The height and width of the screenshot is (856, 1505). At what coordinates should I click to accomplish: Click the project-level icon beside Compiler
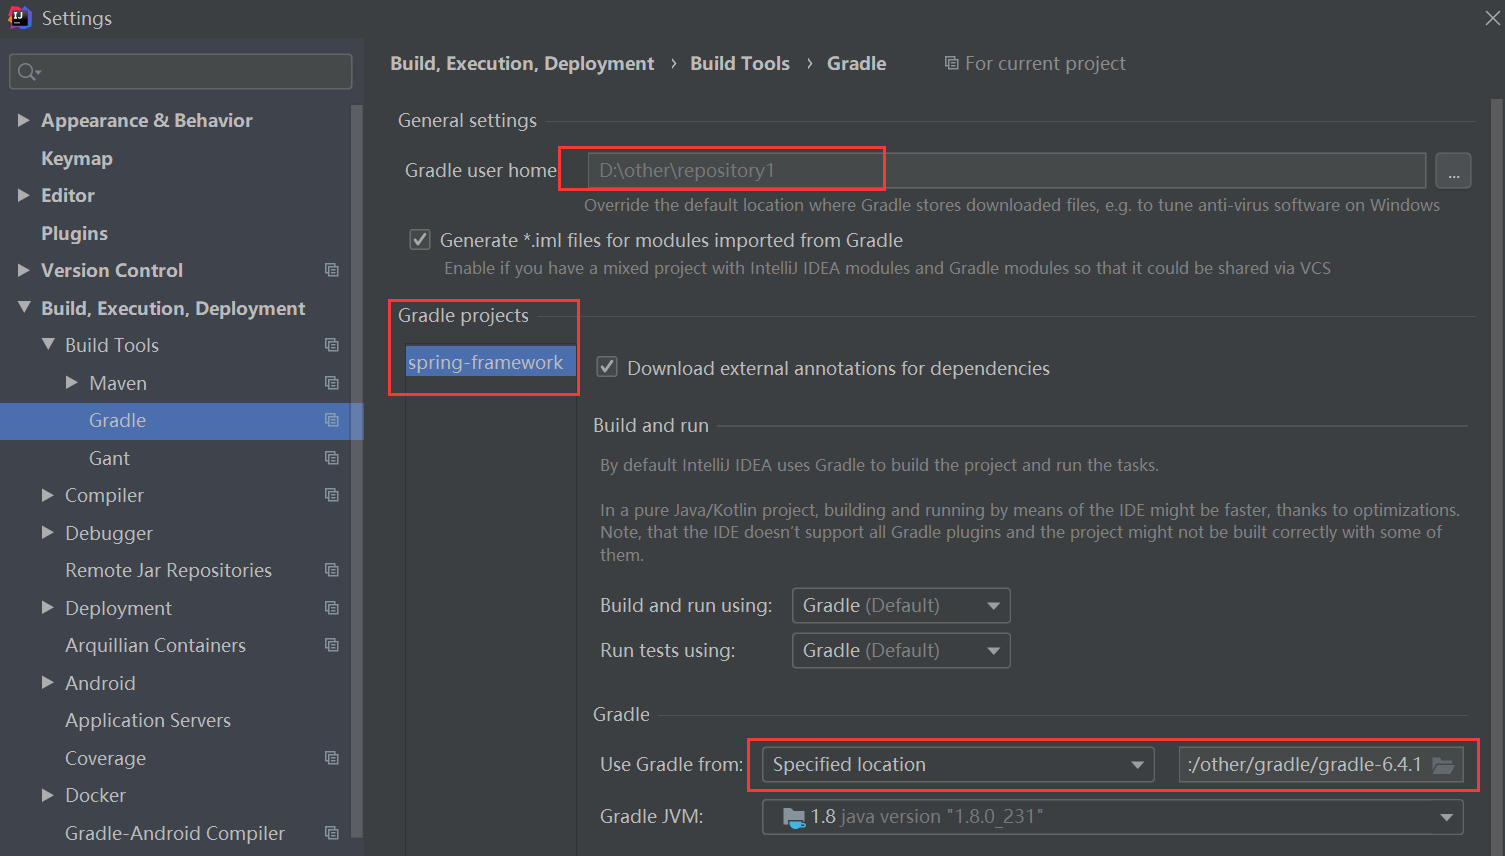(x=332, y=495)
